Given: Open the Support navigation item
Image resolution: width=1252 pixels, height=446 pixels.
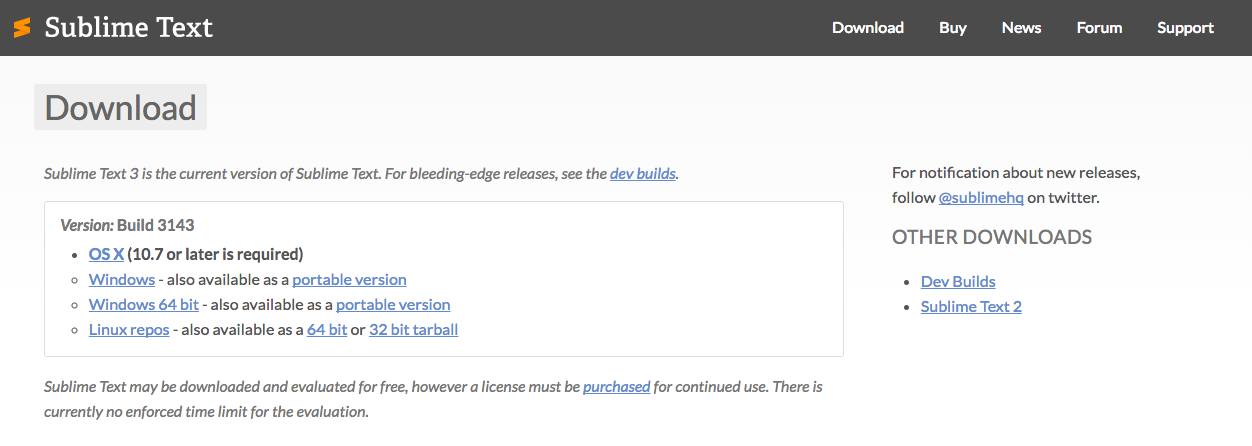Looking at the screenshot, I should tap(1185, 28).
